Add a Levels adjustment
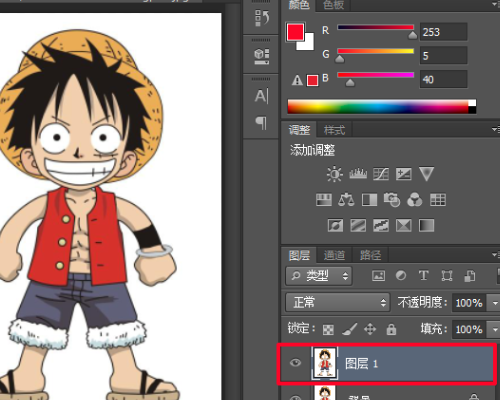 [x=358, y=174]
